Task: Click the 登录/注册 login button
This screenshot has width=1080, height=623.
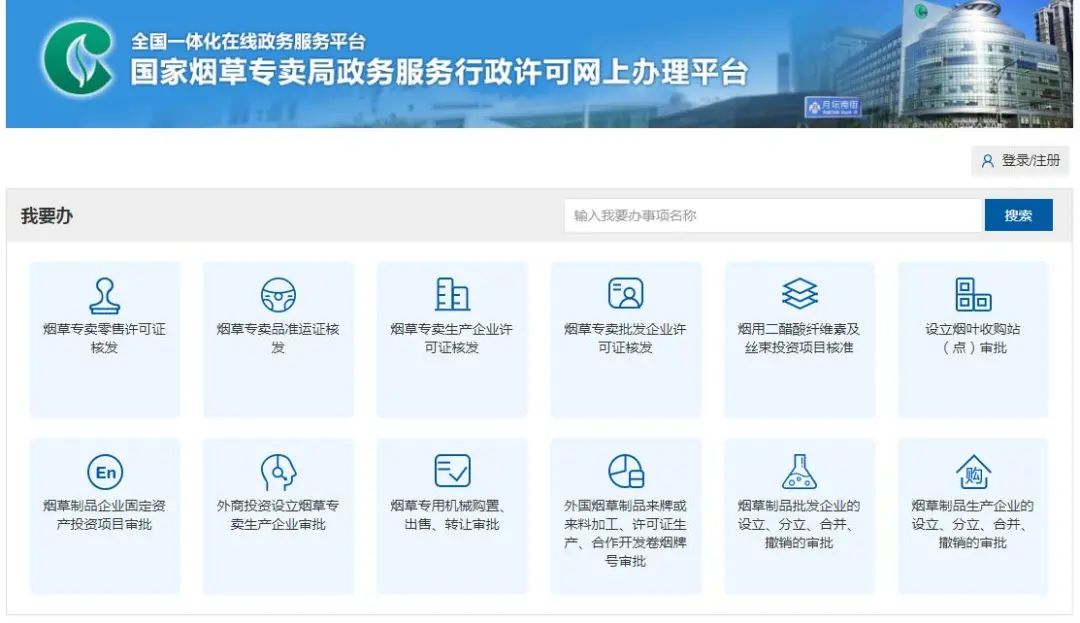Action: pyautogui.click(x=1020, y=161)
